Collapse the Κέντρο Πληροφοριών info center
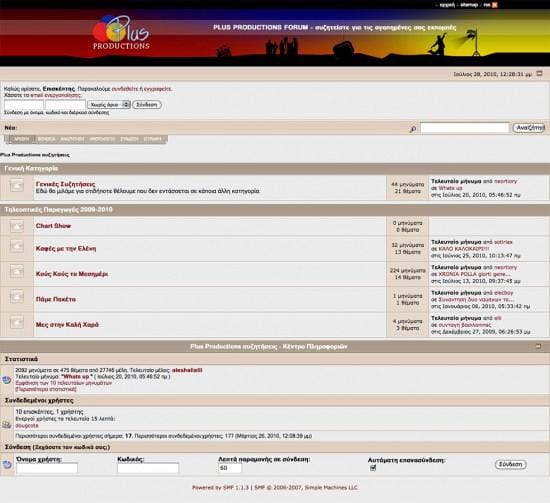 (538, 346)
